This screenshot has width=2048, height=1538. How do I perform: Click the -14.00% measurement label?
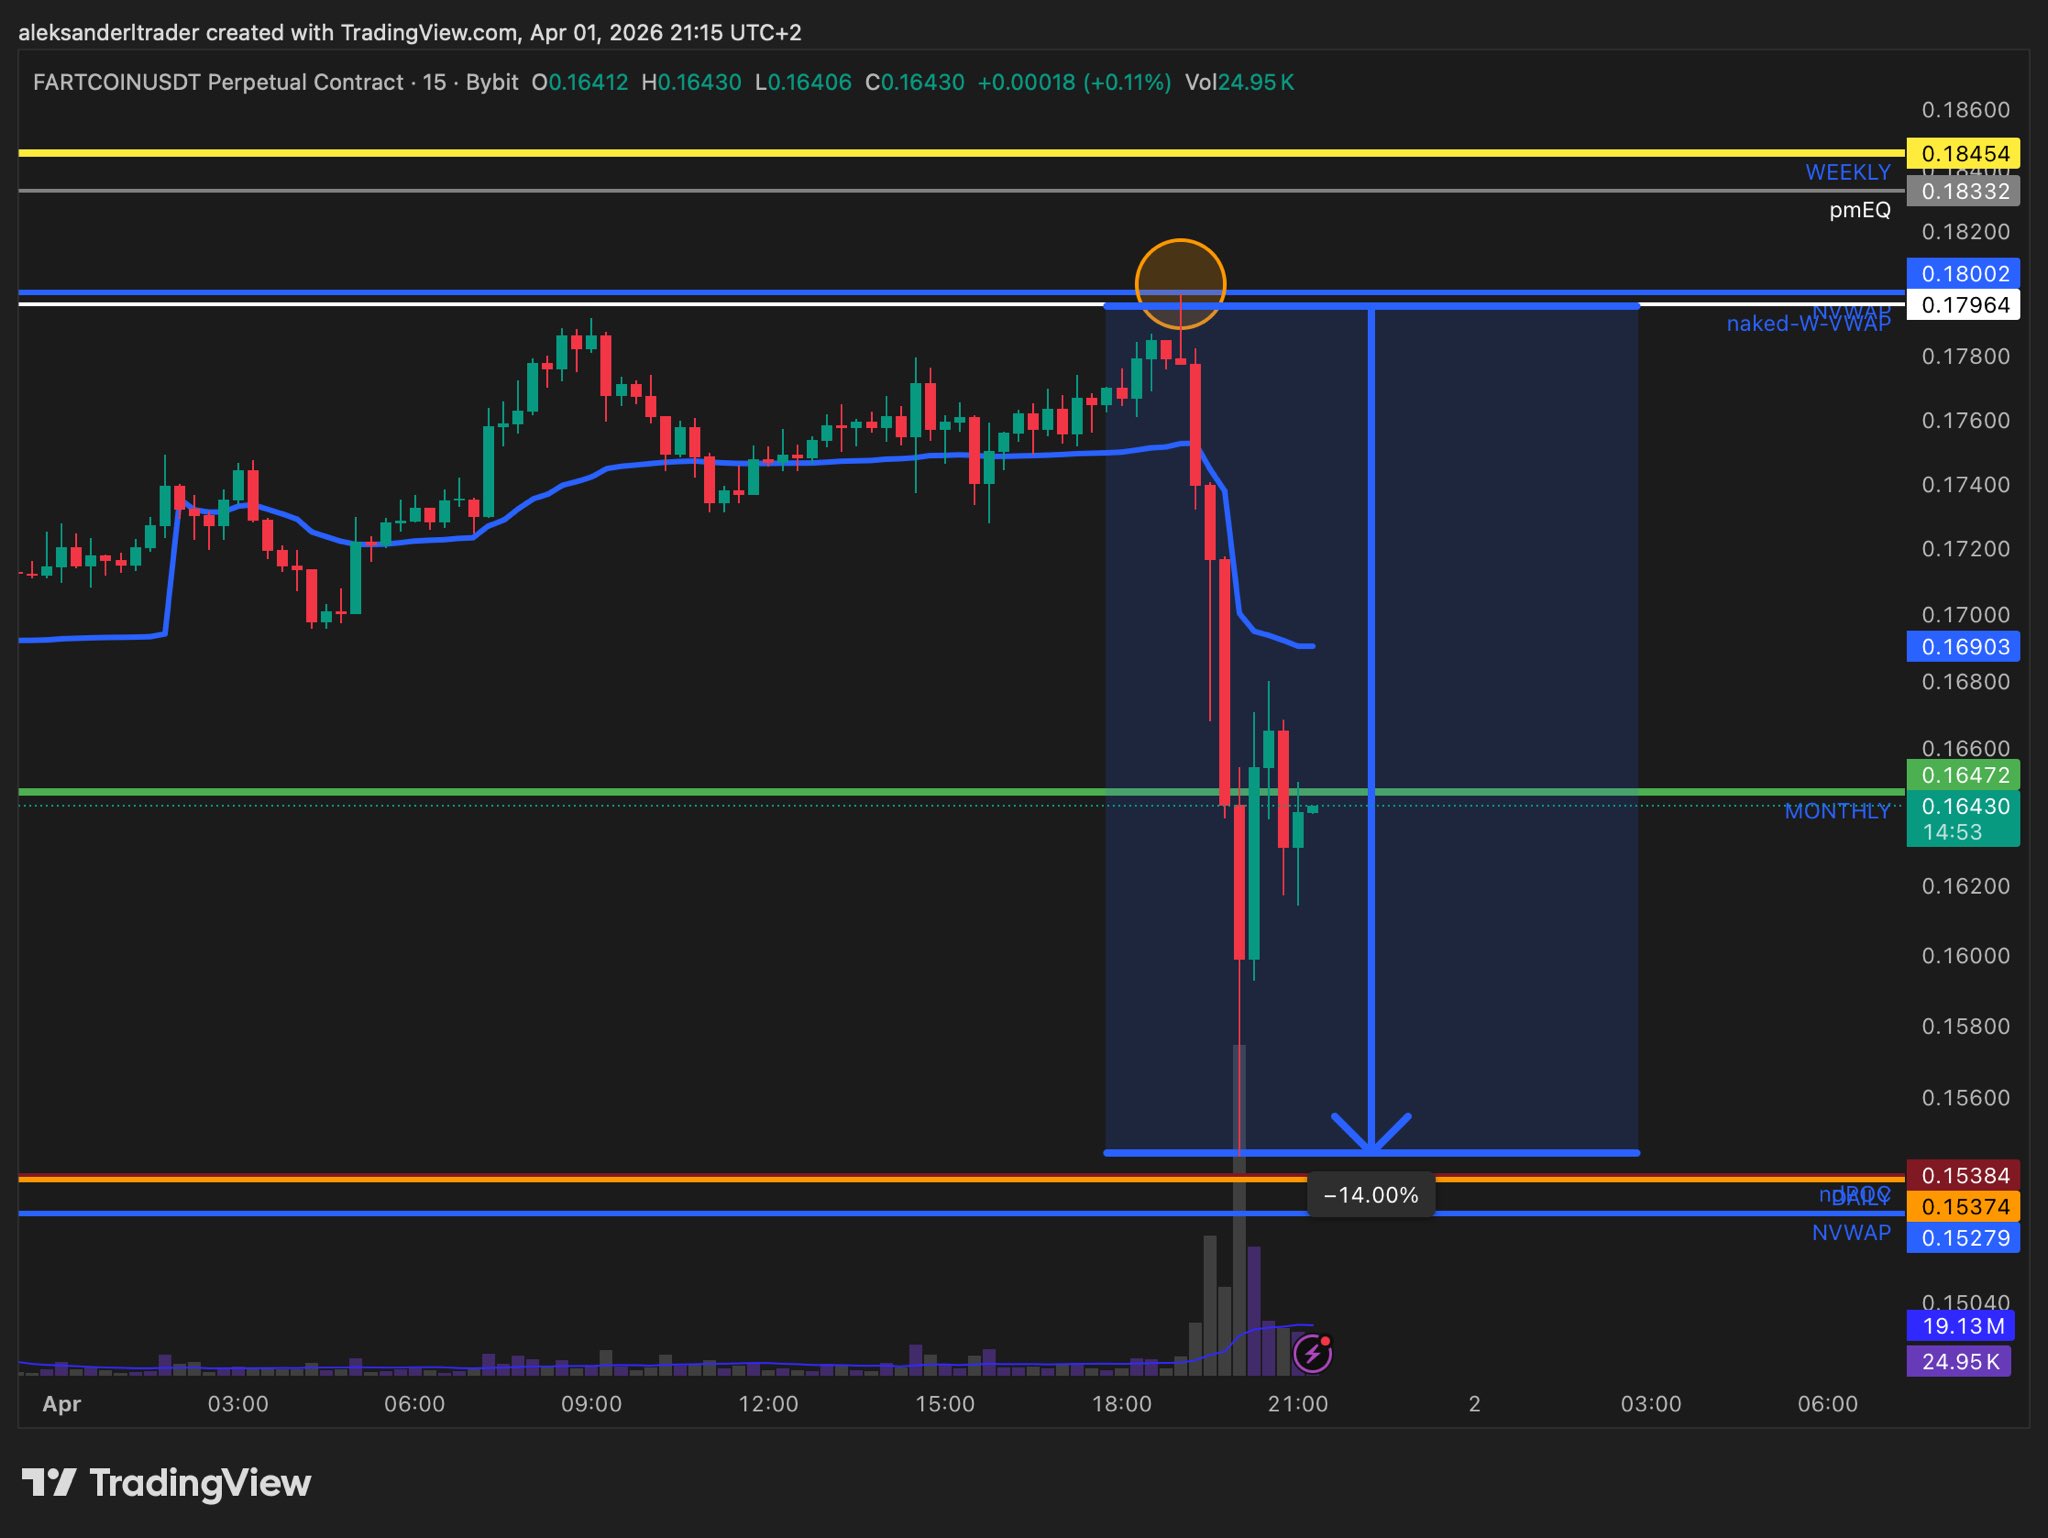point(1370,1195)
